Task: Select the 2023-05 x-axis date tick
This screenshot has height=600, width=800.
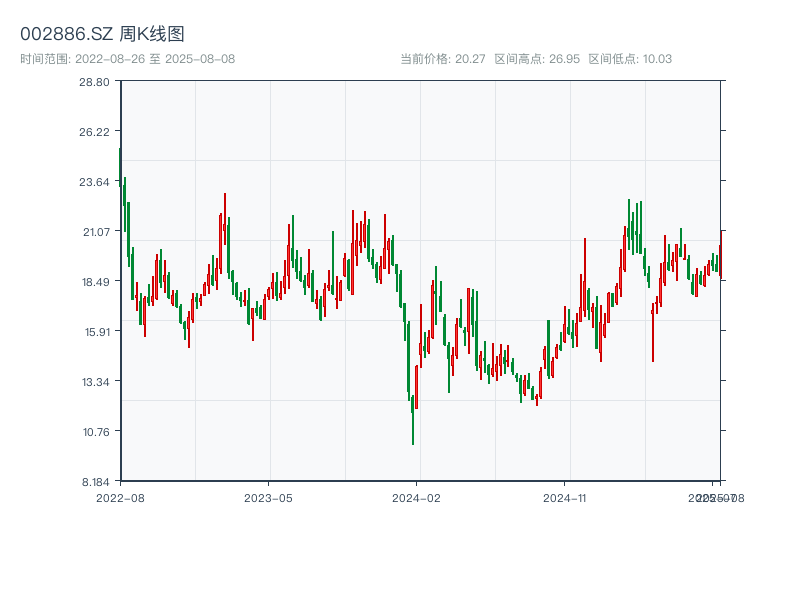Action: 268,497
